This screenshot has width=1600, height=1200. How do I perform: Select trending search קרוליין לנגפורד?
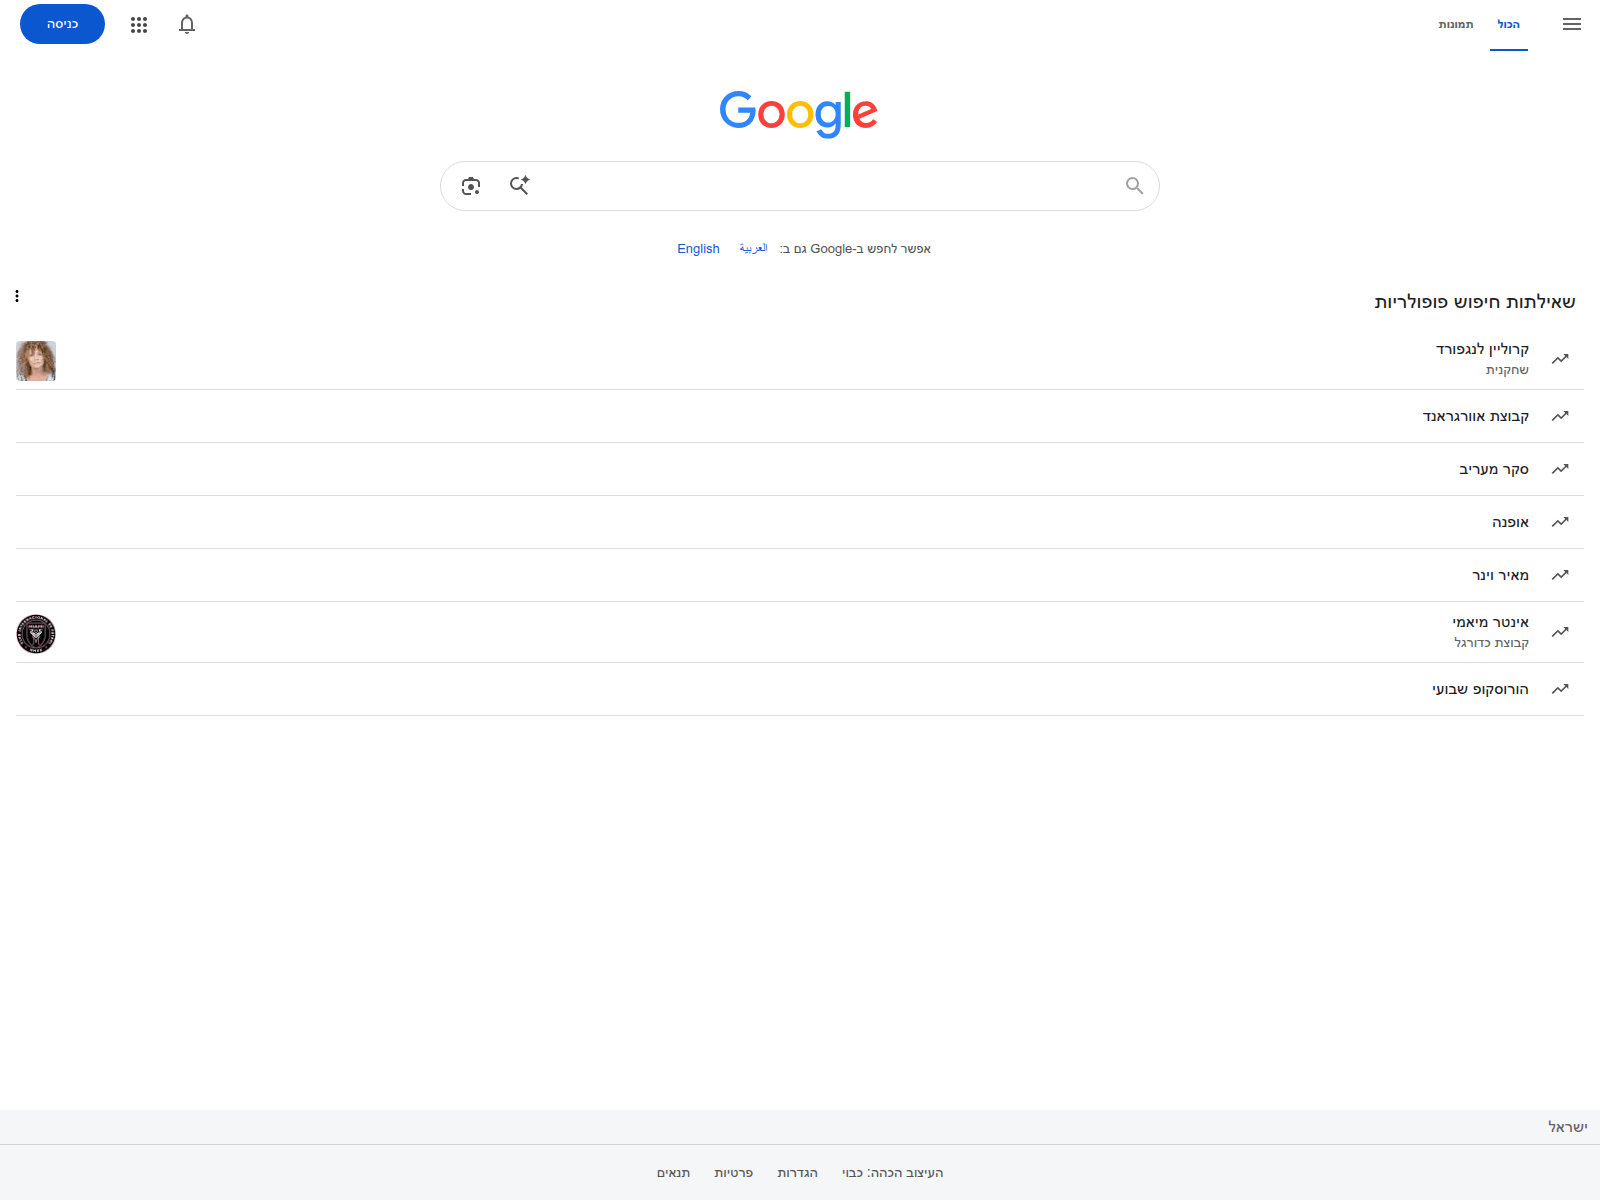click(800, 359)
